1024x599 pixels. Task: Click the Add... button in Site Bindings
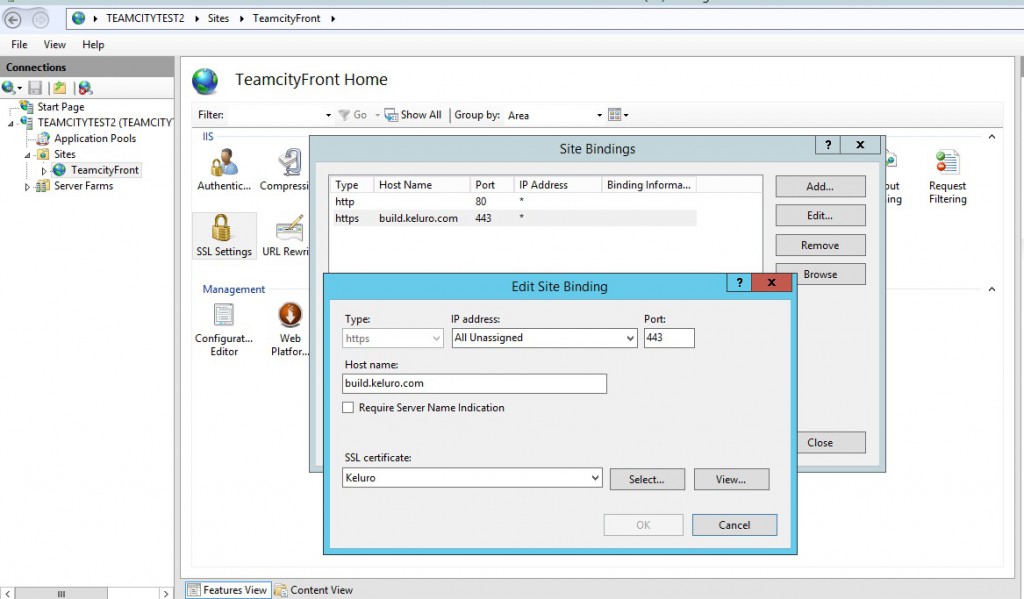coord(820,186)
